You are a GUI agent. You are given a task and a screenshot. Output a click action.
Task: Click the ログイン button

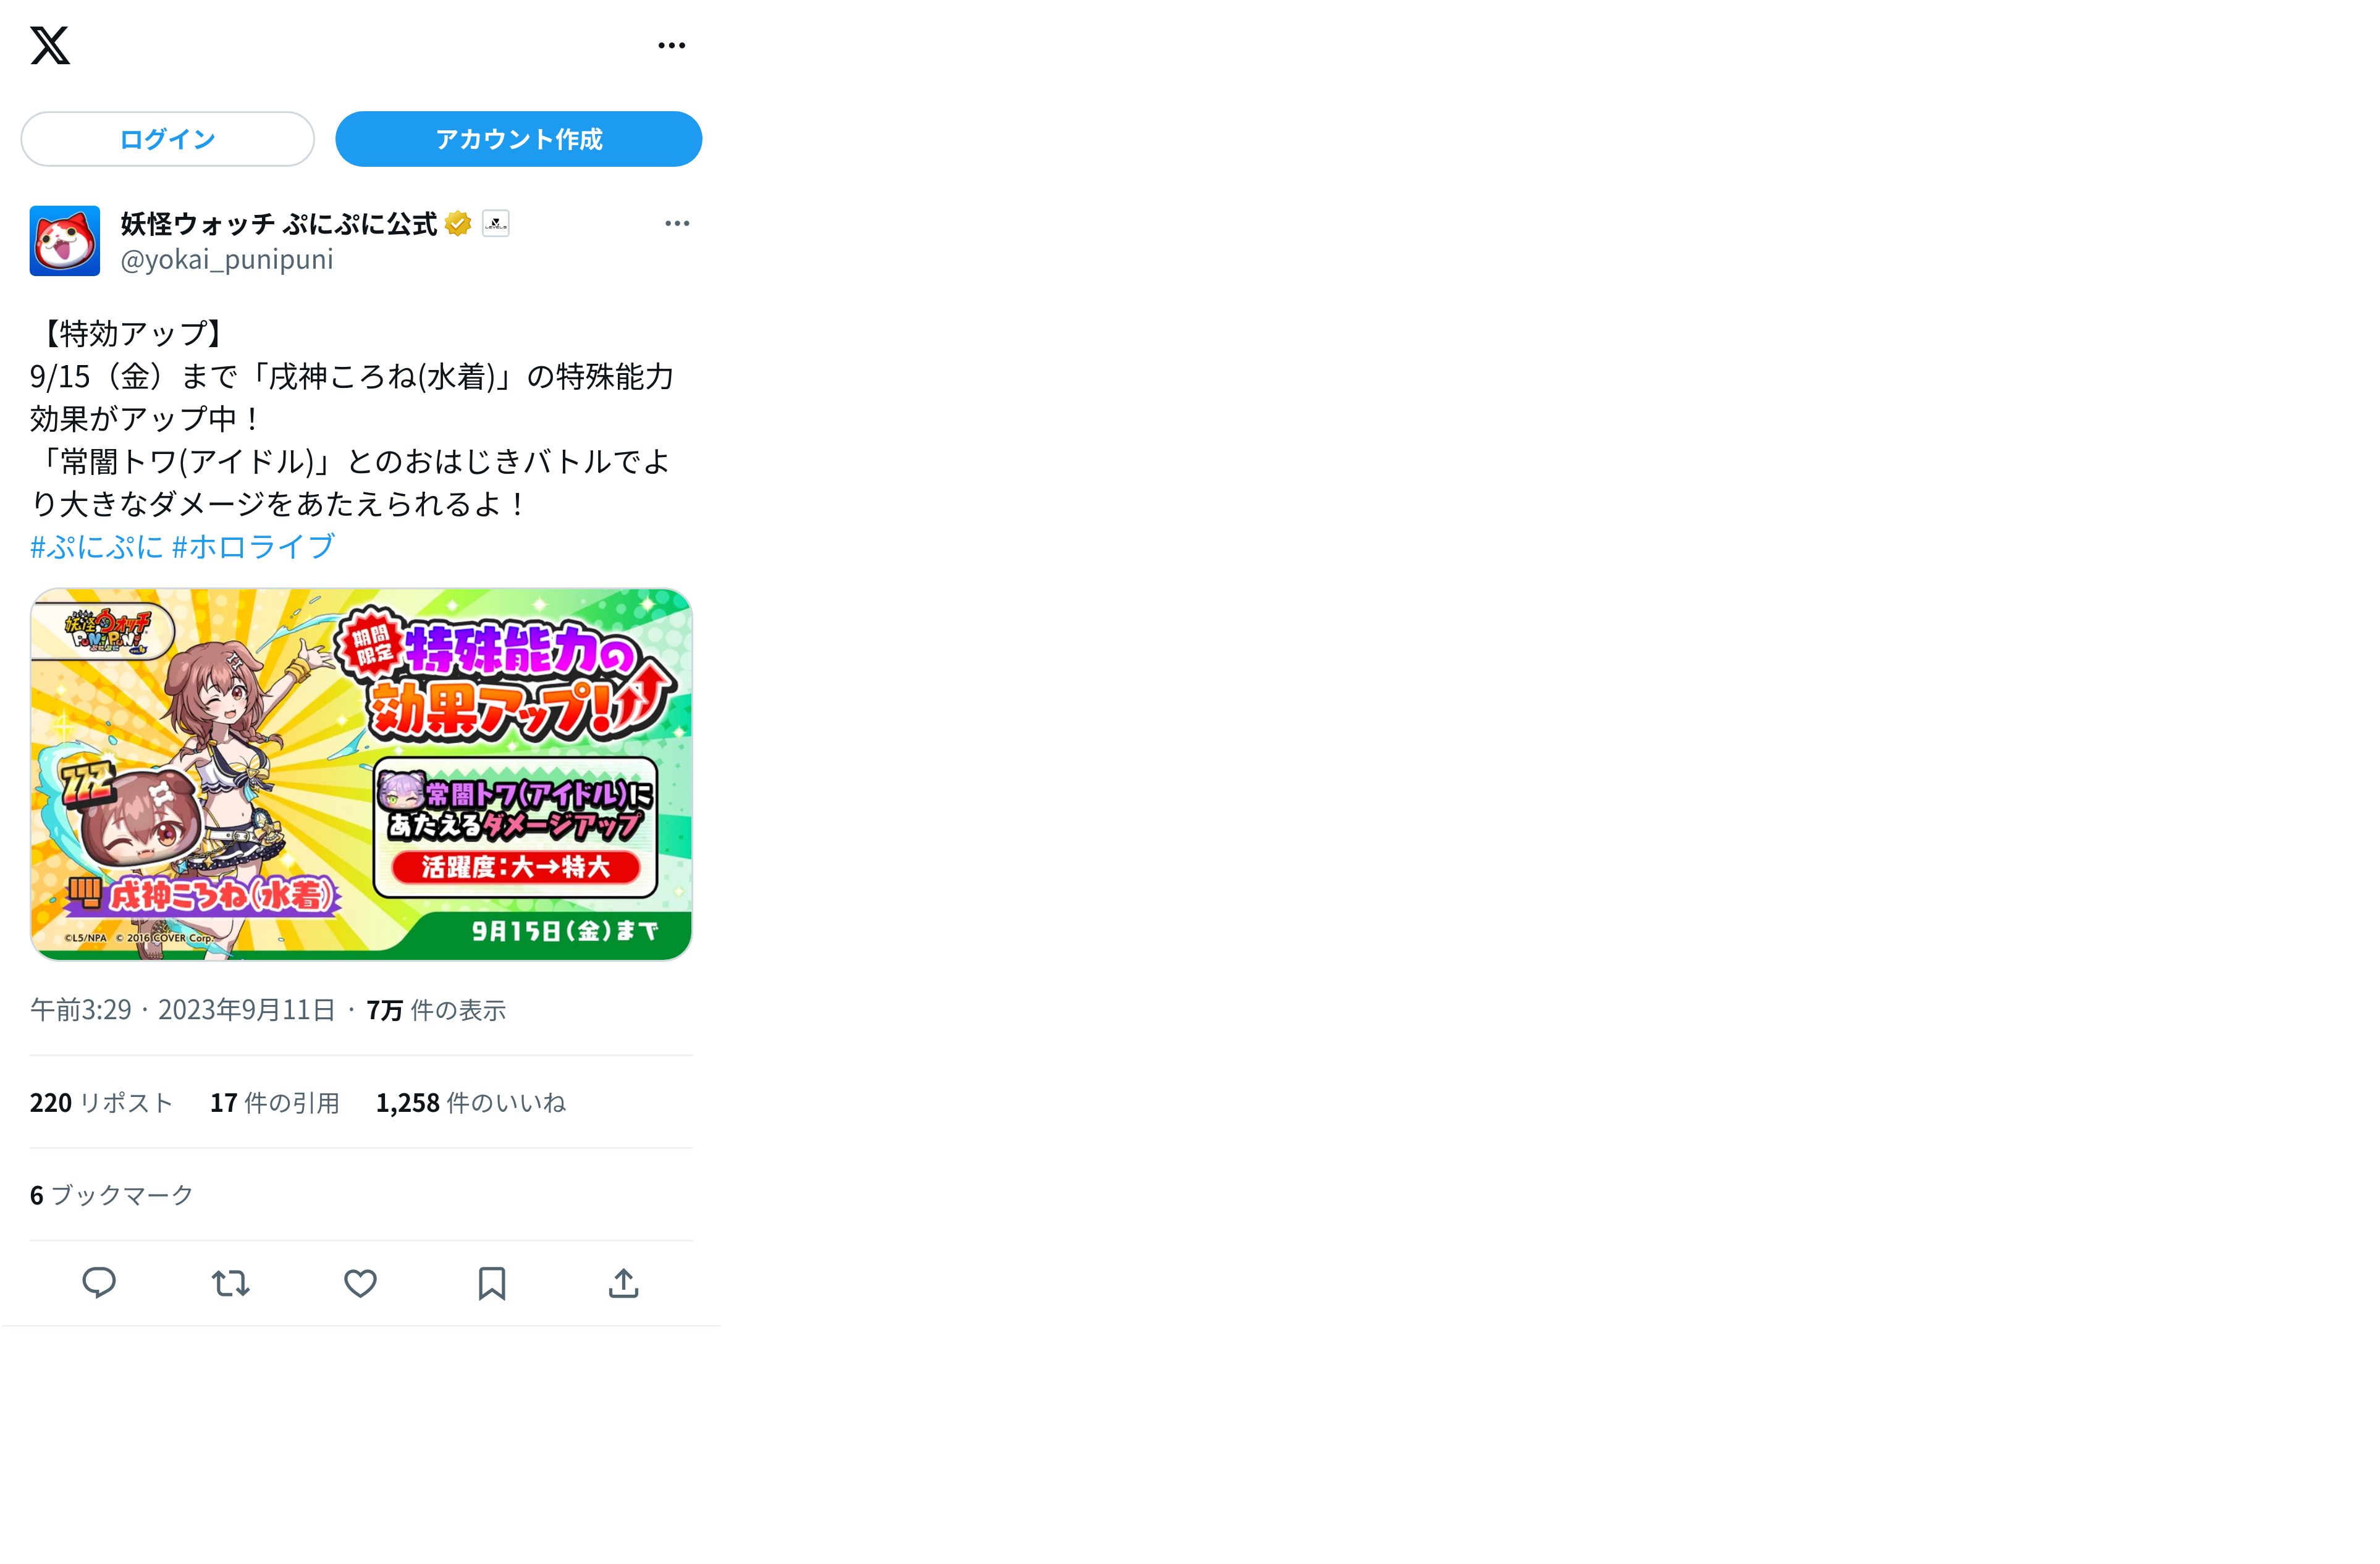167,139
